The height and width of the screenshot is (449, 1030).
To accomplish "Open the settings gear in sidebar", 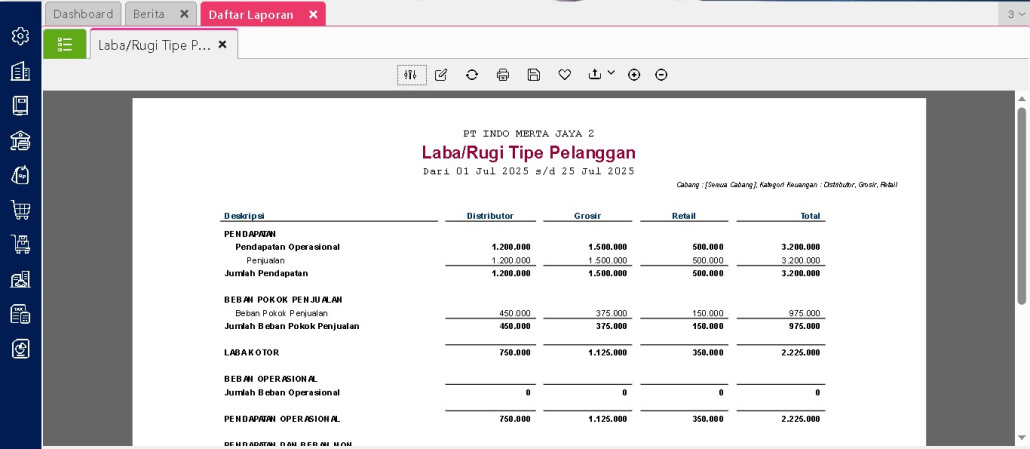I will pos(20,36).
